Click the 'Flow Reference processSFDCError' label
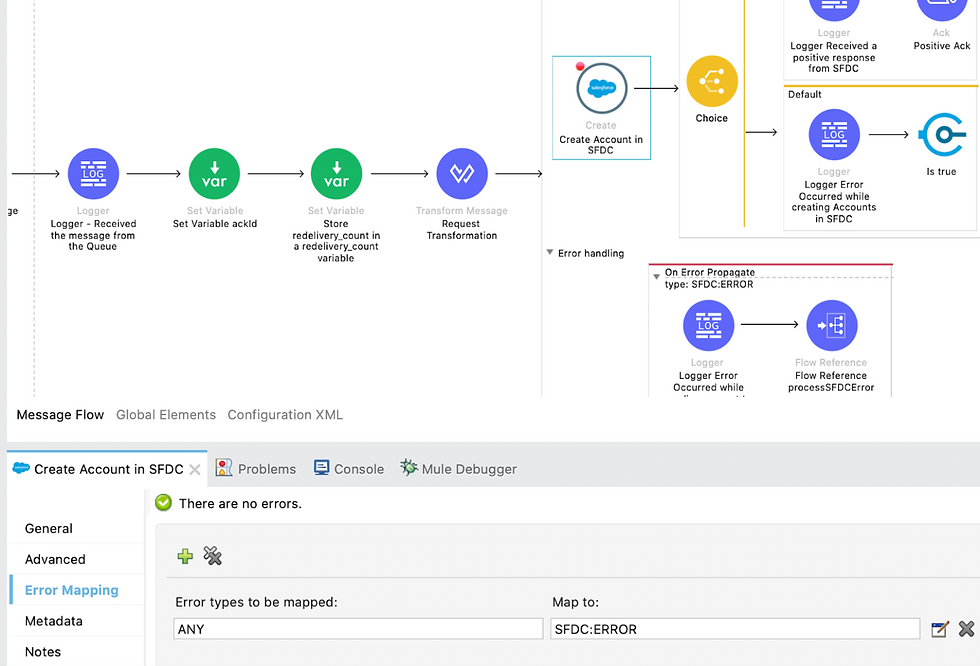This screenshot has height=666, width=980. 831,381
